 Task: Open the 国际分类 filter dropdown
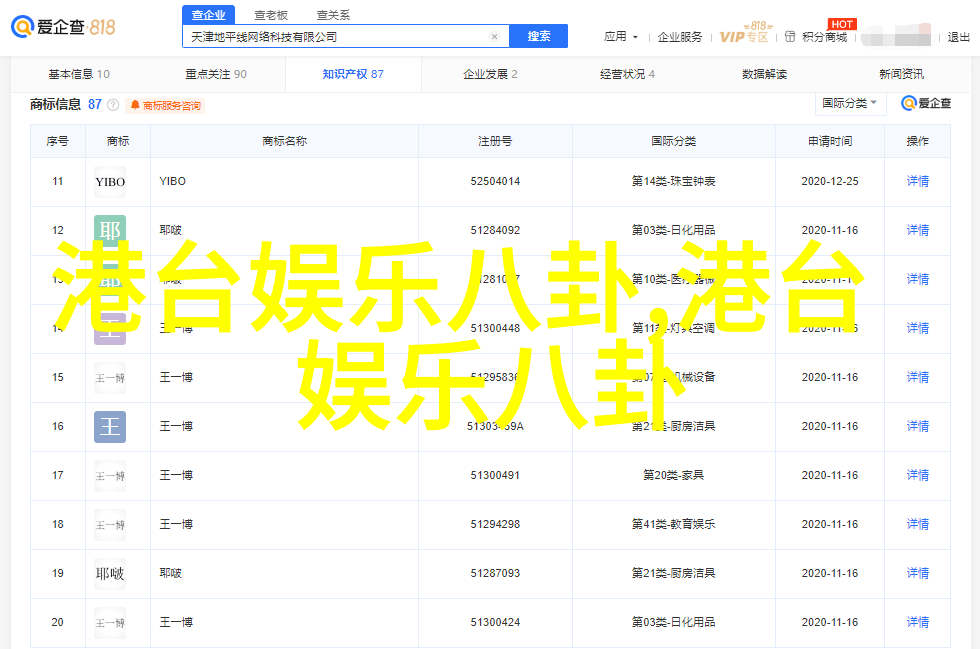coord(850,103)
